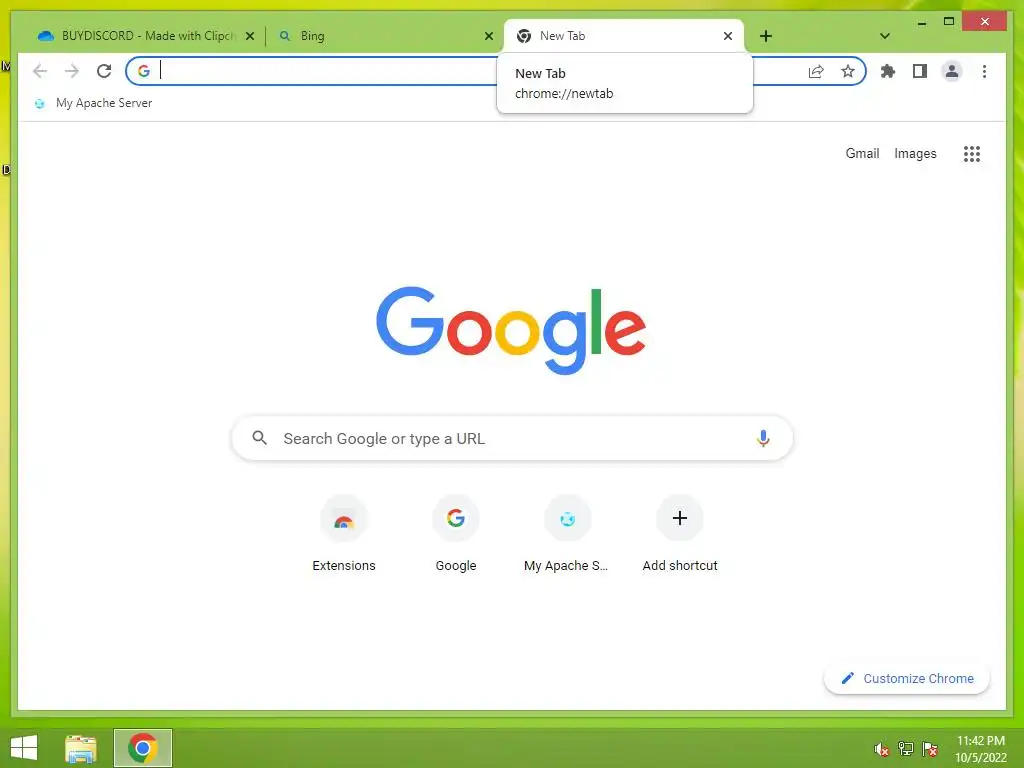Open the Windows Start menu
This screenshot has height=768, width=1024.
coord(24,748)
